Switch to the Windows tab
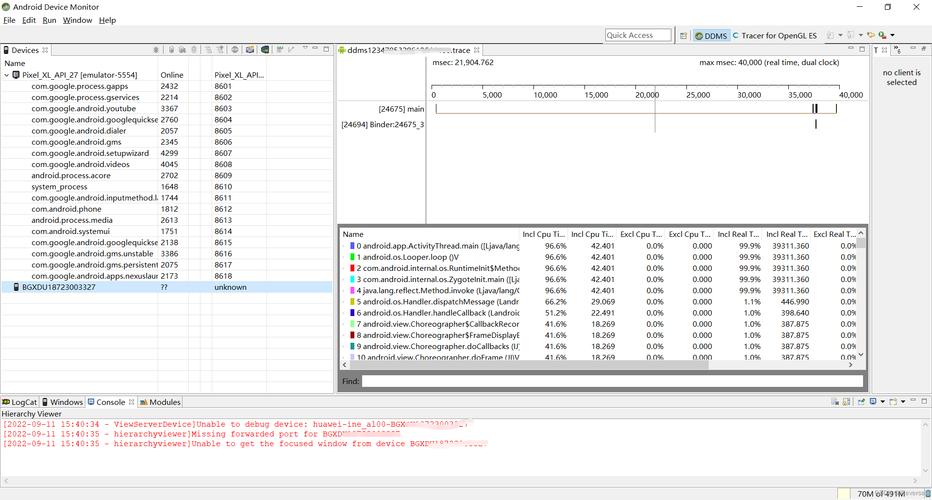Viewport: 932px width, 500px height. pos(62,402)
